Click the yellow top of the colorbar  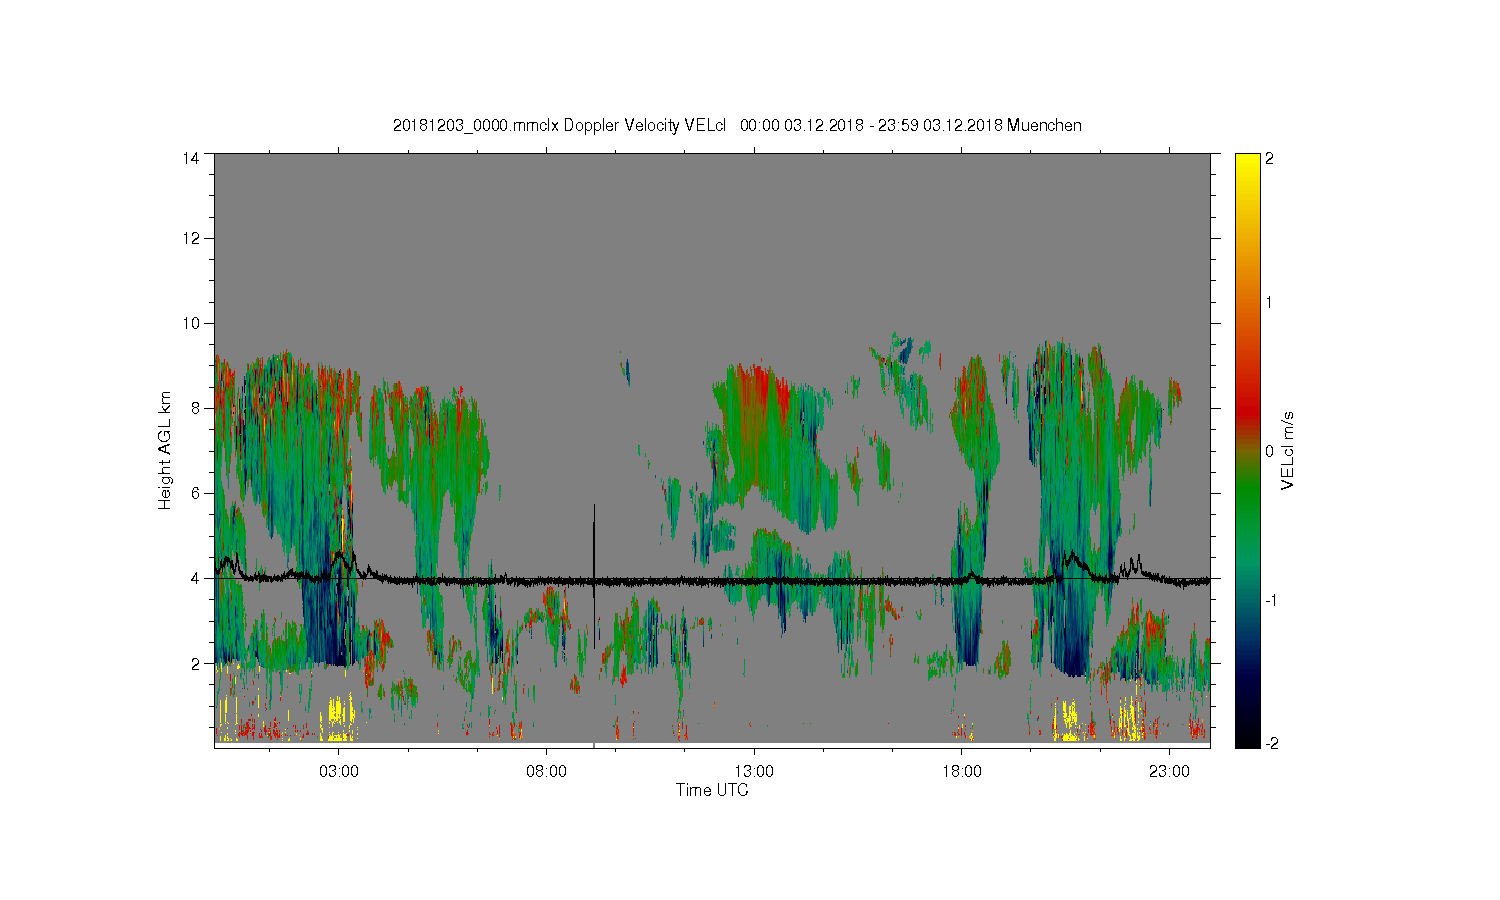click(1247, 165)
